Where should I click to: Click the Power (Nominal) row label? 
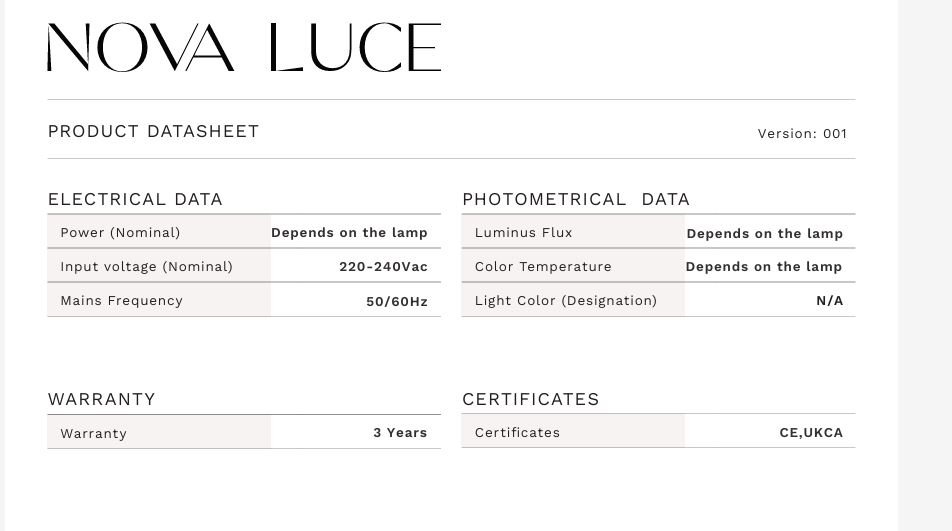[x=120, y=233]
